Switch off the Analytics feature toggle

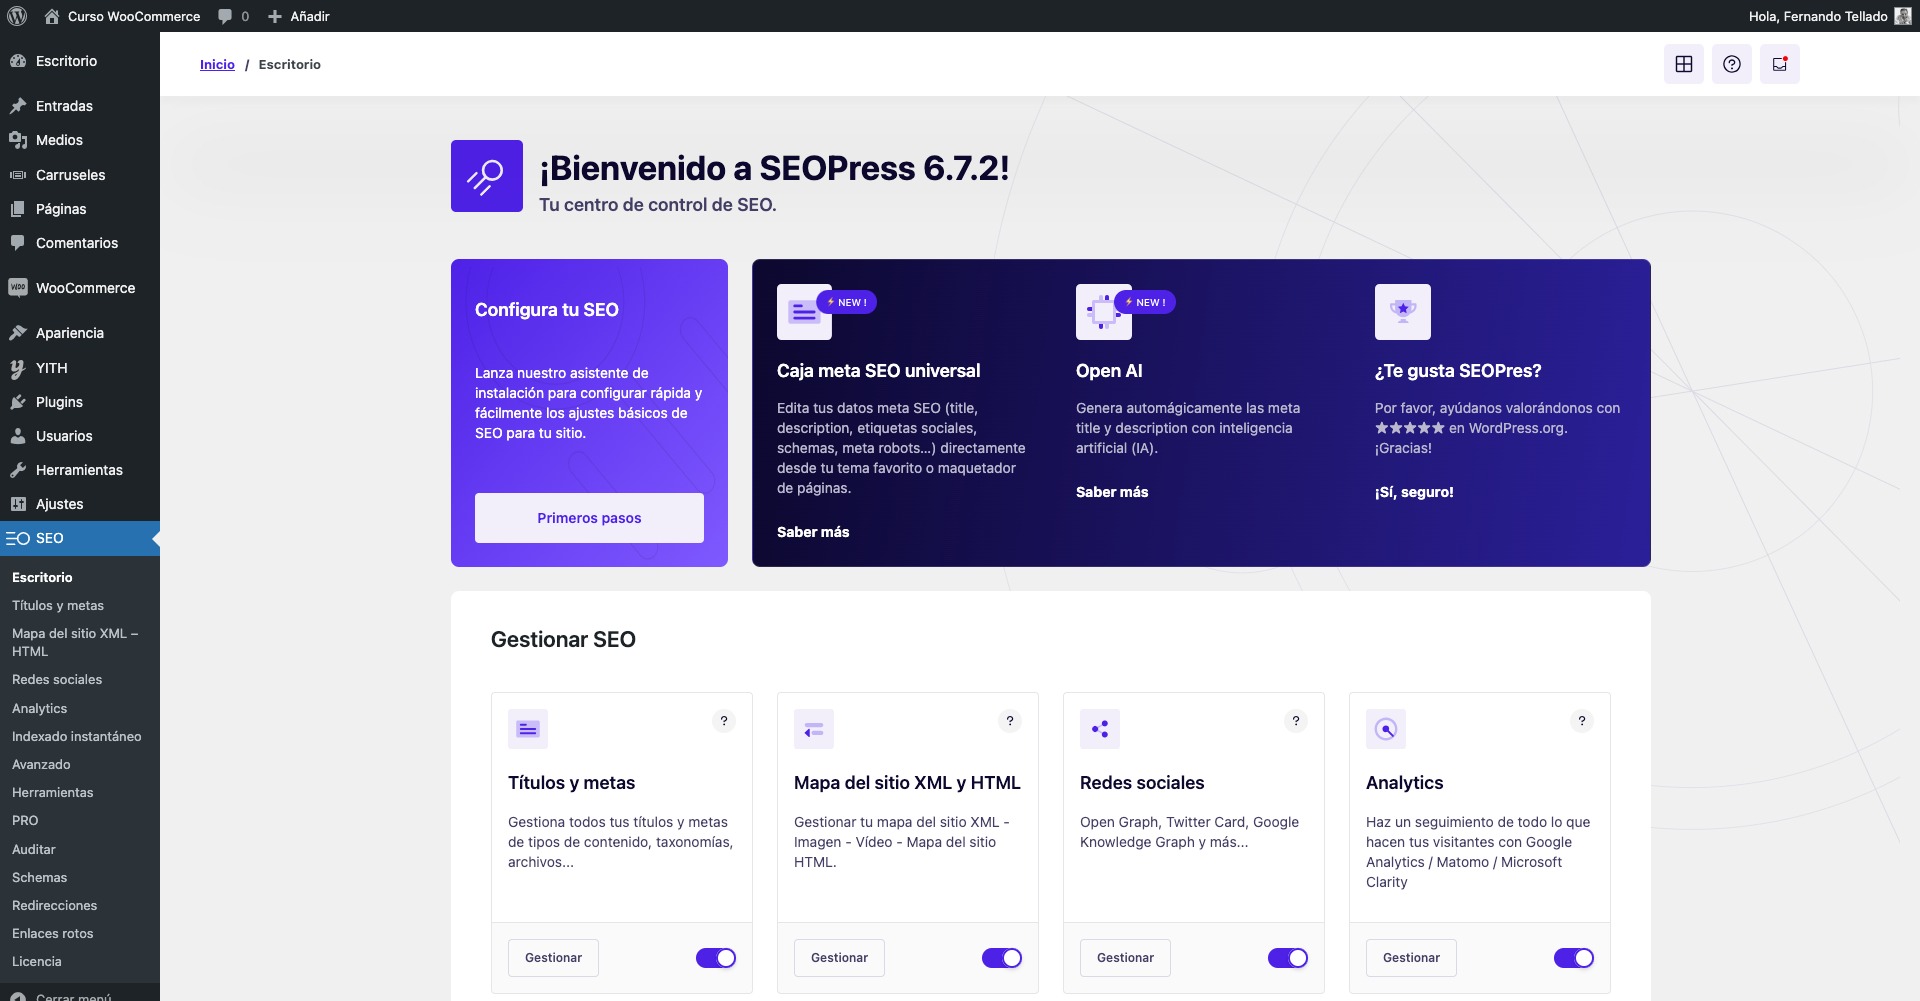1574,958
